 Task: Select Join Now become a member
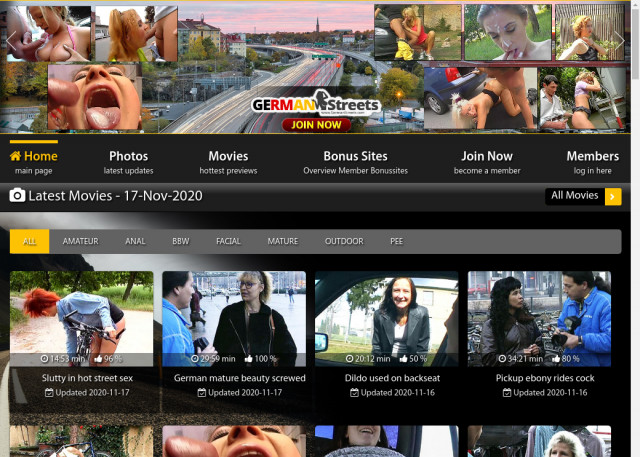coord(487,162)
